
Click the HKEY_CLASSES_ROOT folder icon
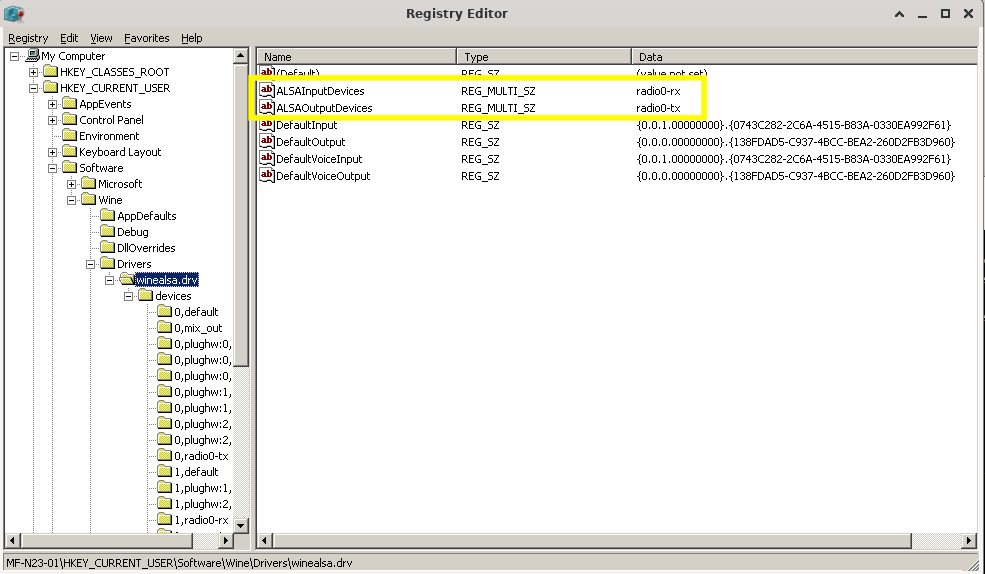coord(51,72)
